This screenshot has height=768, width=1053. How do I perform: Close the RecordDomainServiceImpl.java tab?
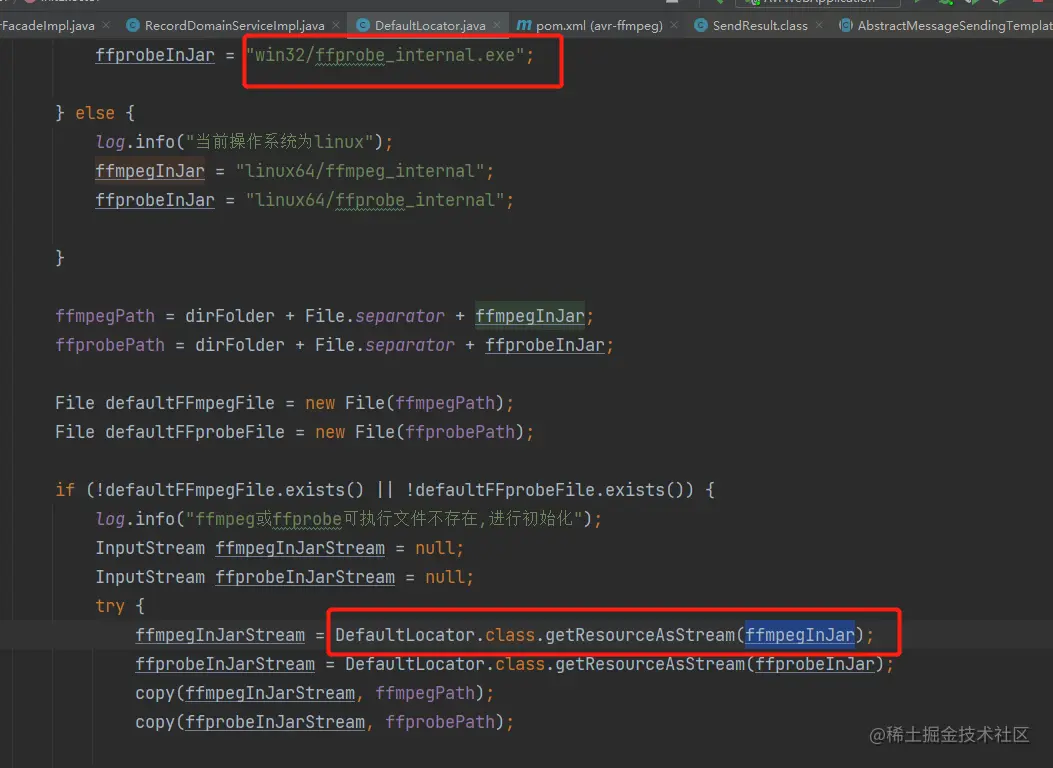336,26
